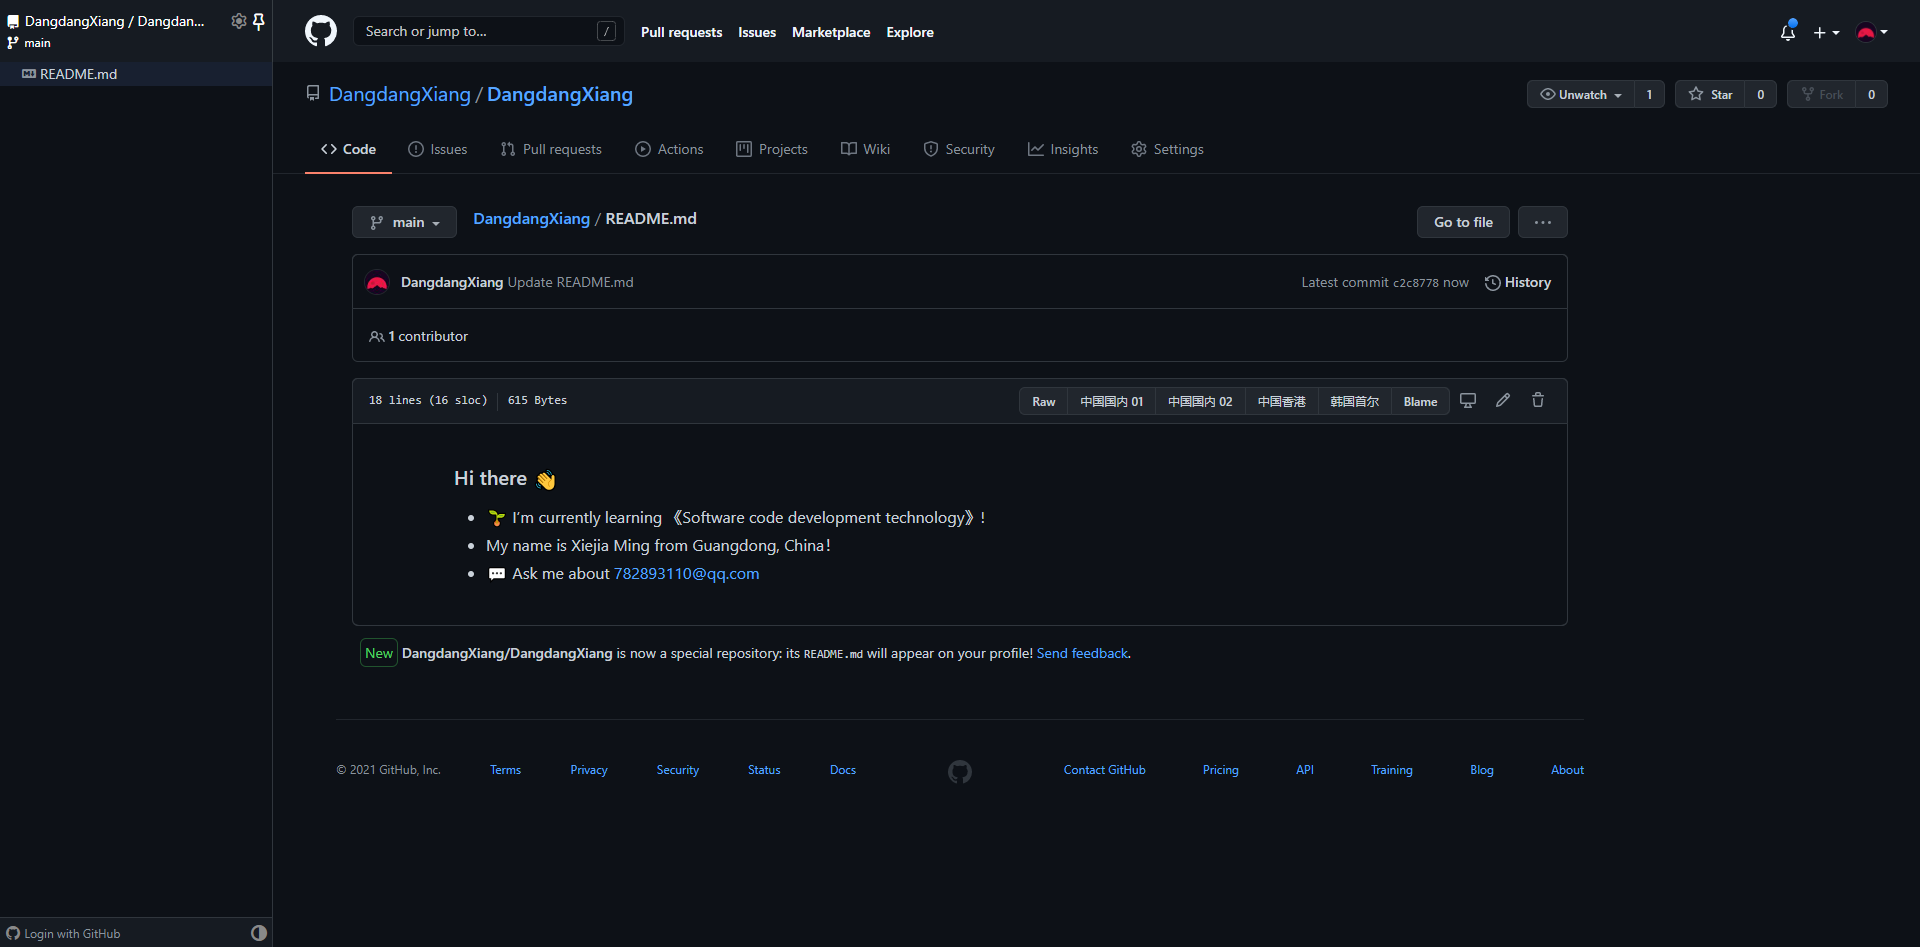
Task: Open About in footer
Action: [x=1567, y=770]
